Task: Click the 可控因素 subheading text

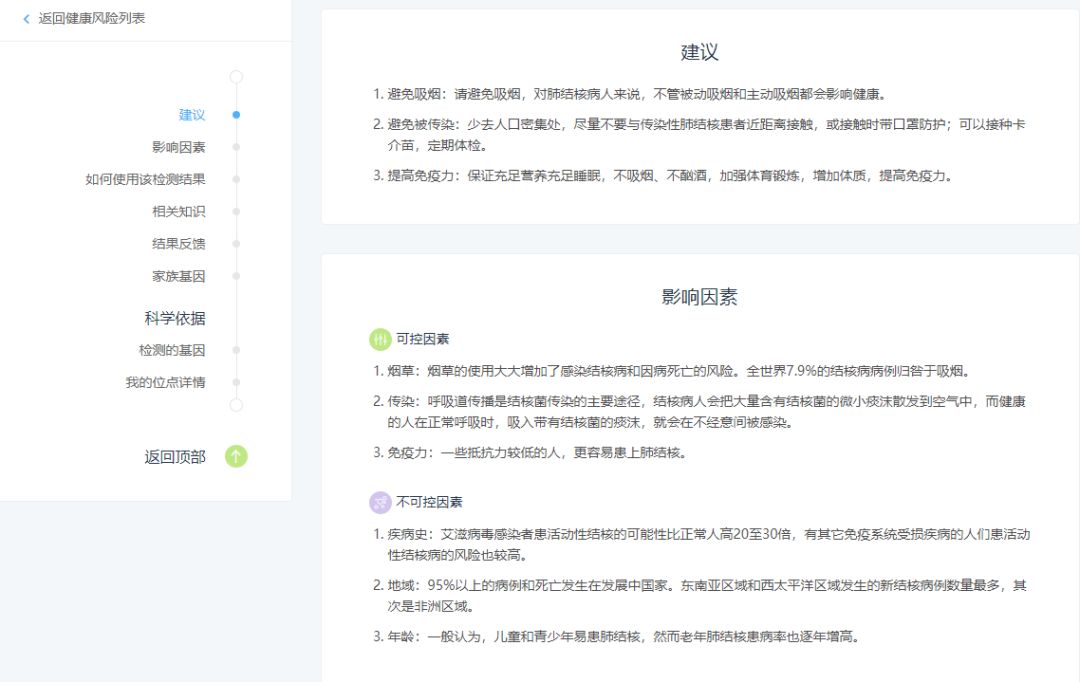Action: coord(422,339)
